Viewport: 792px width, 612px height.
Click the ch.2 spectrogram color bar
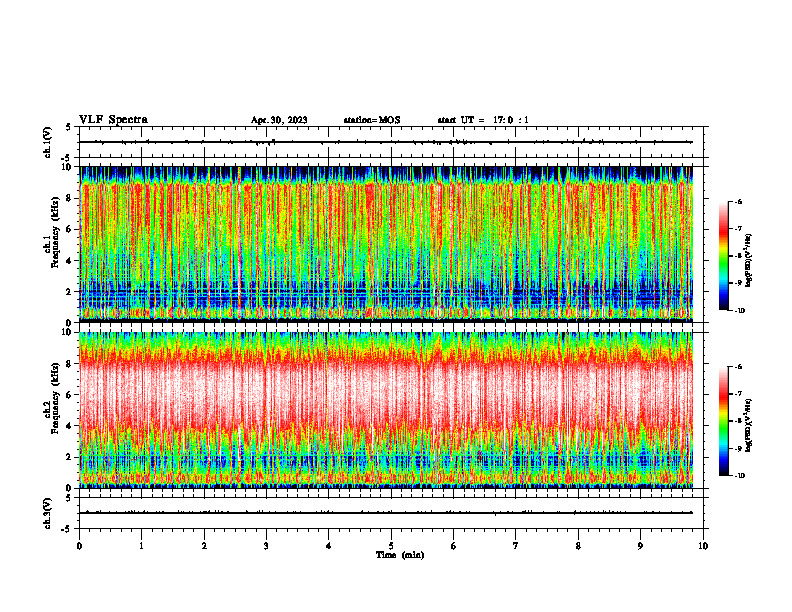[723, 421]
